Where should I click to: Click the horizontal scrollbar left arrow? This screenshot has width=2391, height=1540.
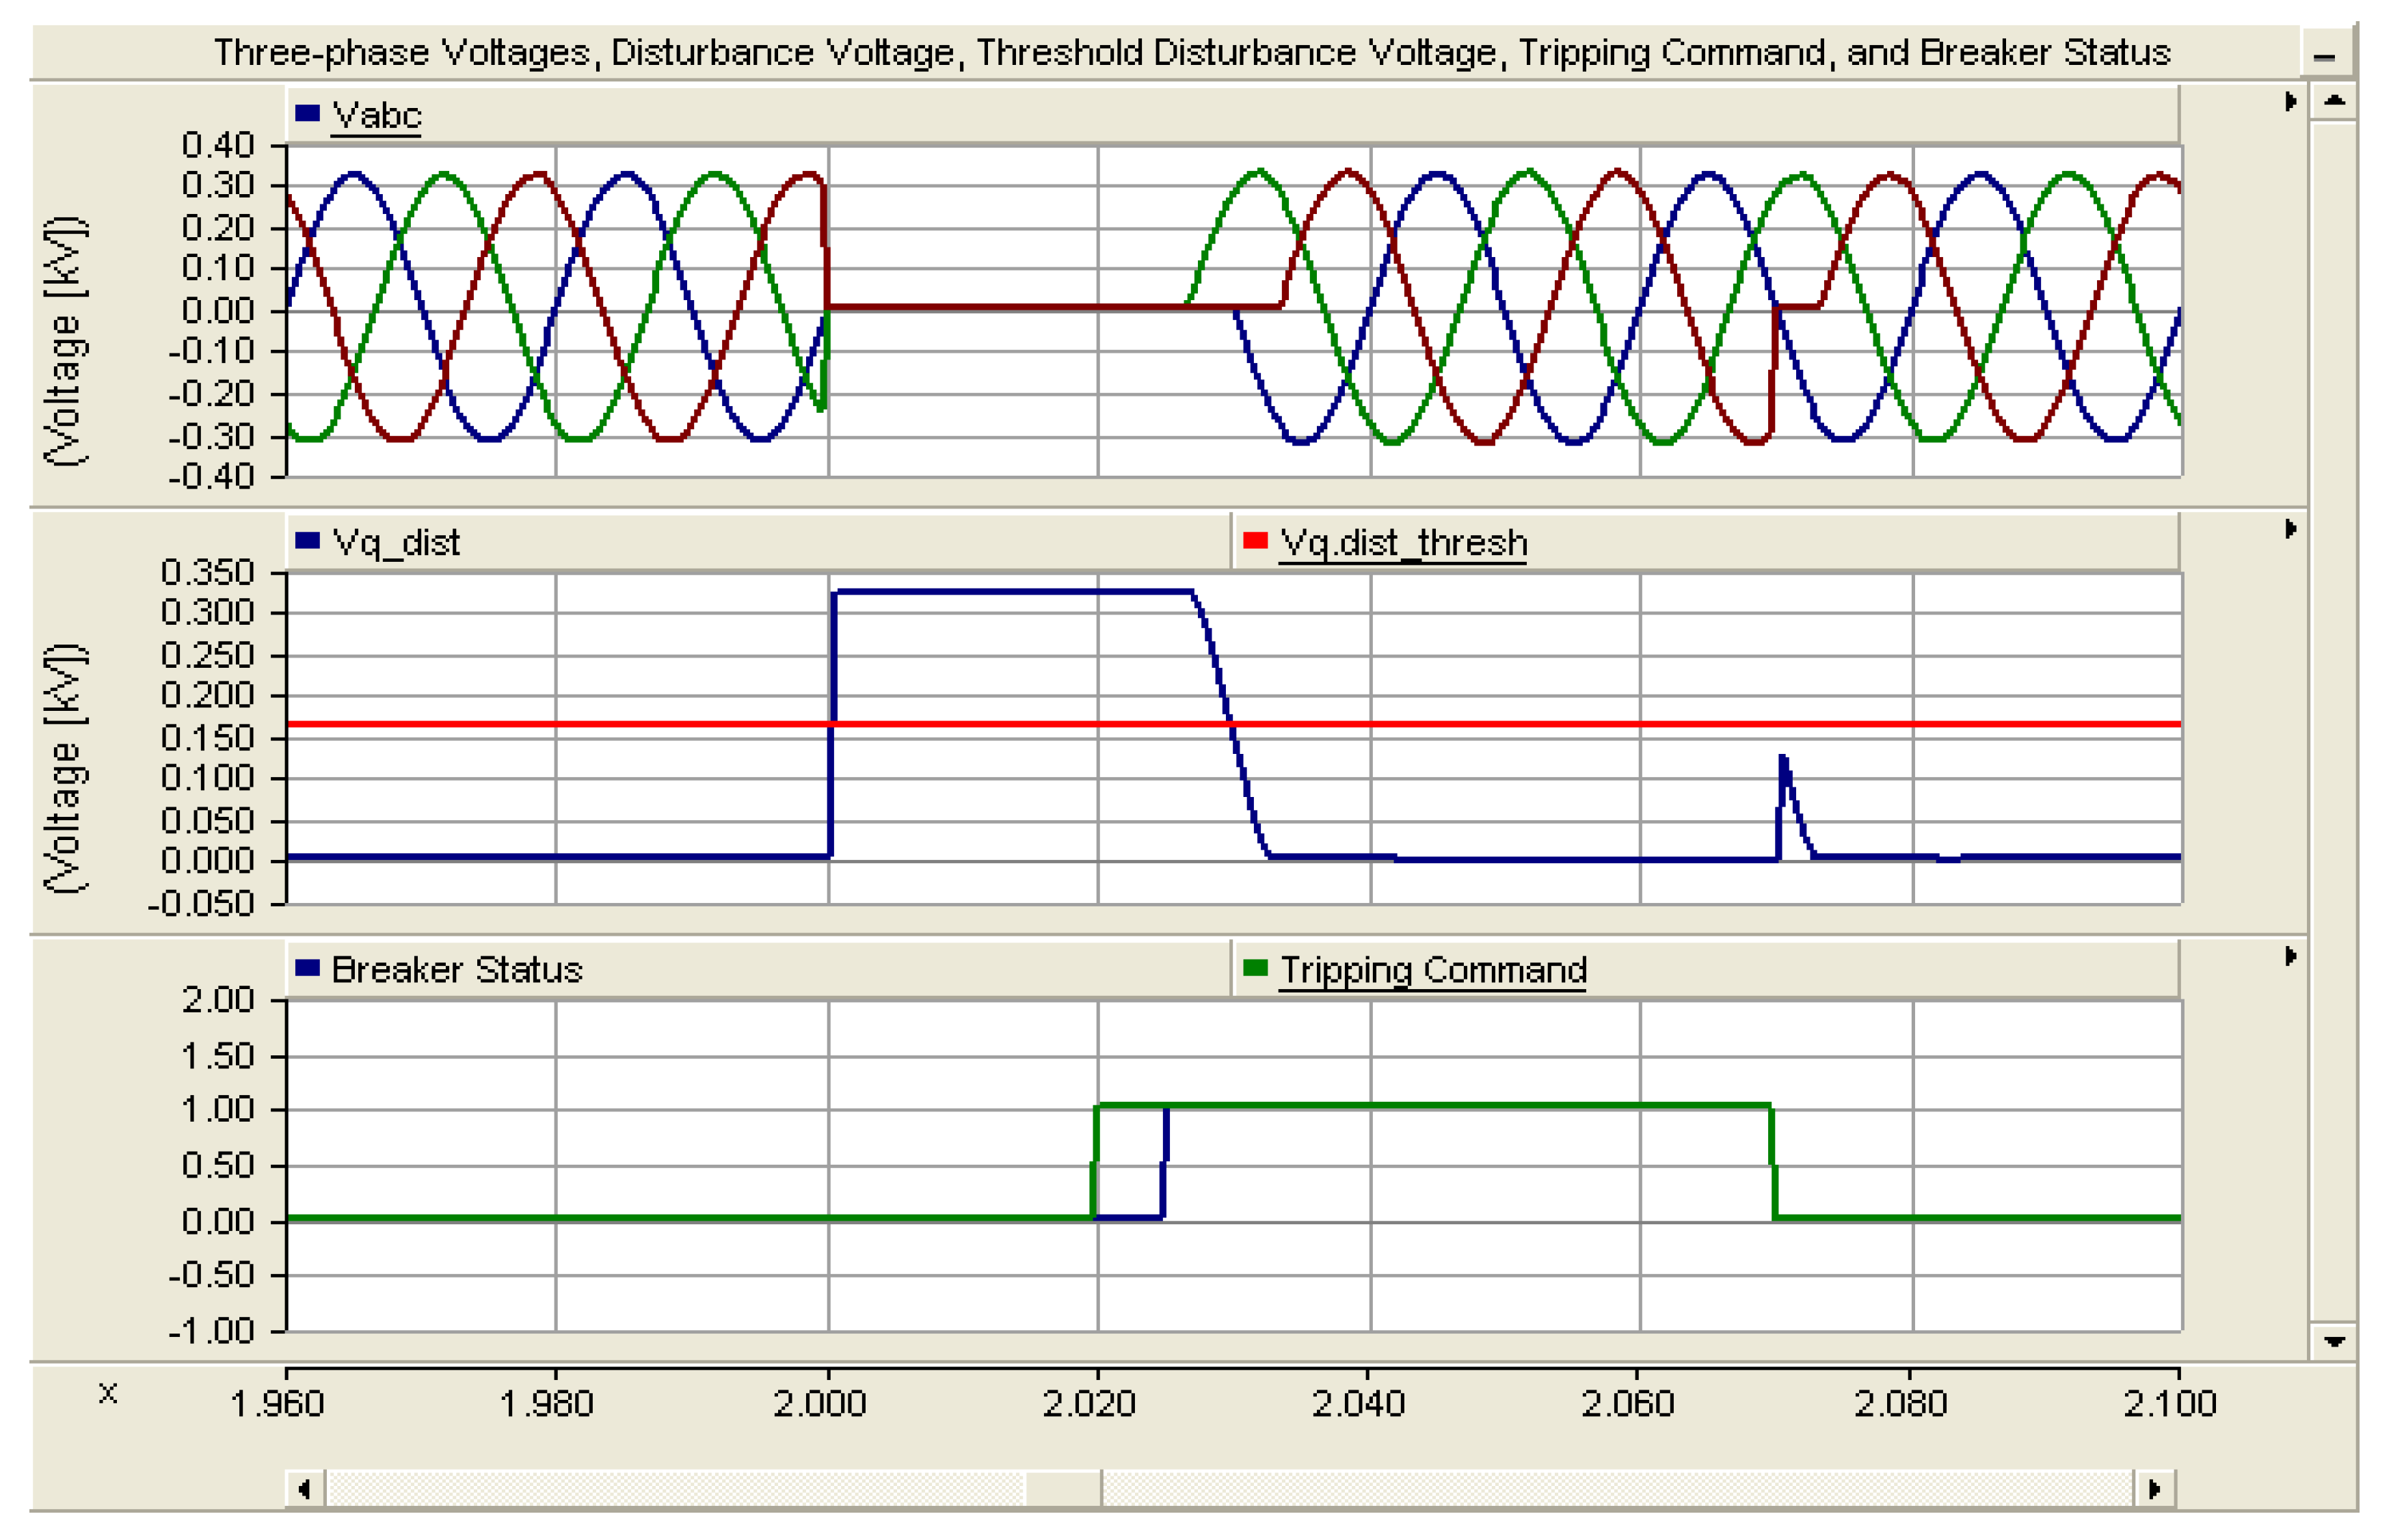305,1489
